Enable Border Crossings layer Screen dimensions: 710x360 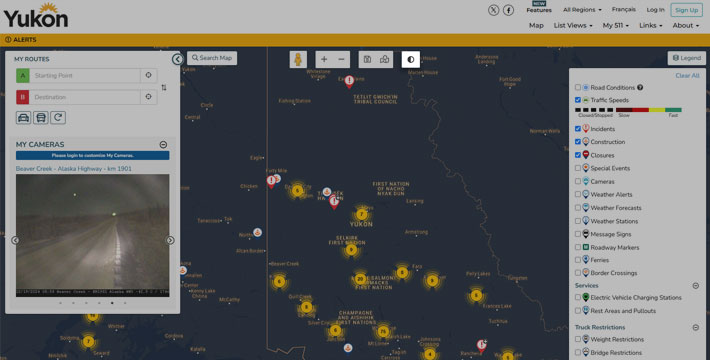pyautogui.click(x=578, y=273)
